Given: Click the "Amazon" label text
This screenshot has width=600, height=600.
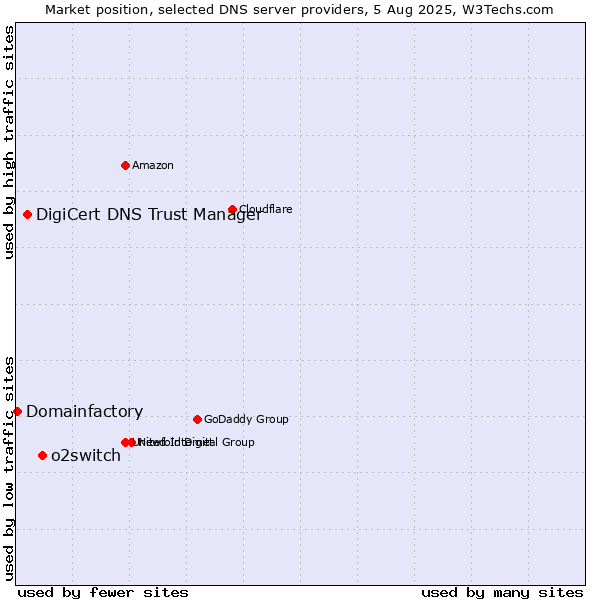Looking at the screenshot, I should 153,165.
